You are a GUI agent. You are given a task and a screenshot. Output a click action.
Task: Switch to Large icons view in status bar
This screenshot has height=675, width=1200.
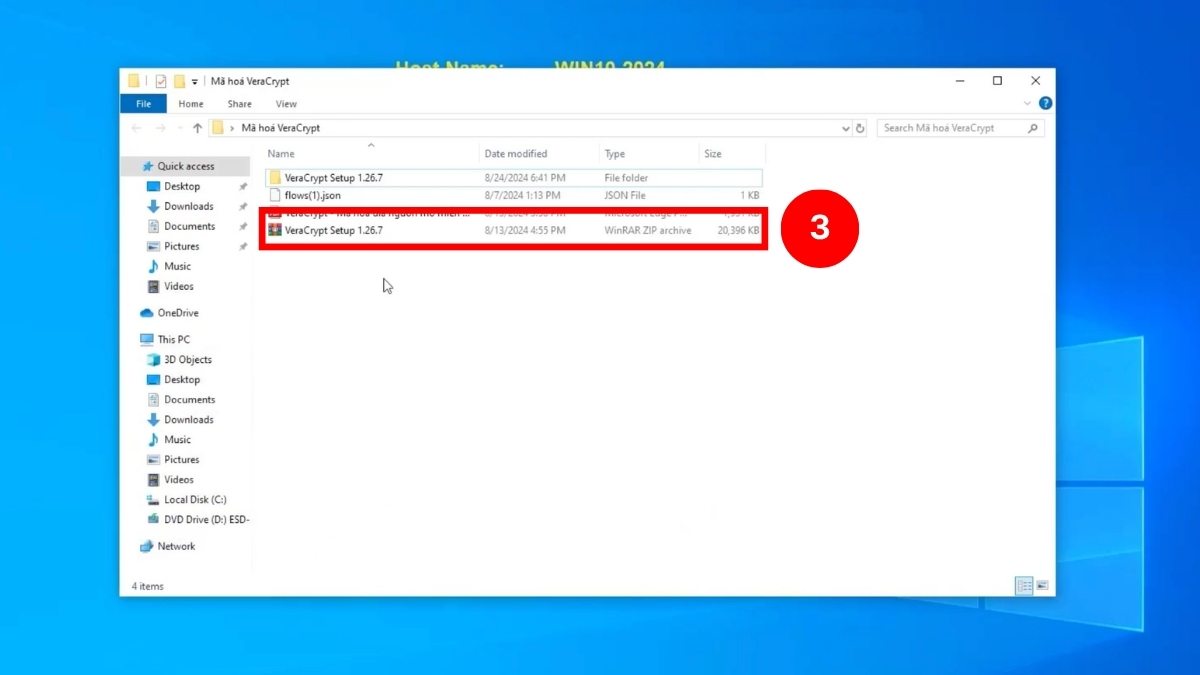1043,585
